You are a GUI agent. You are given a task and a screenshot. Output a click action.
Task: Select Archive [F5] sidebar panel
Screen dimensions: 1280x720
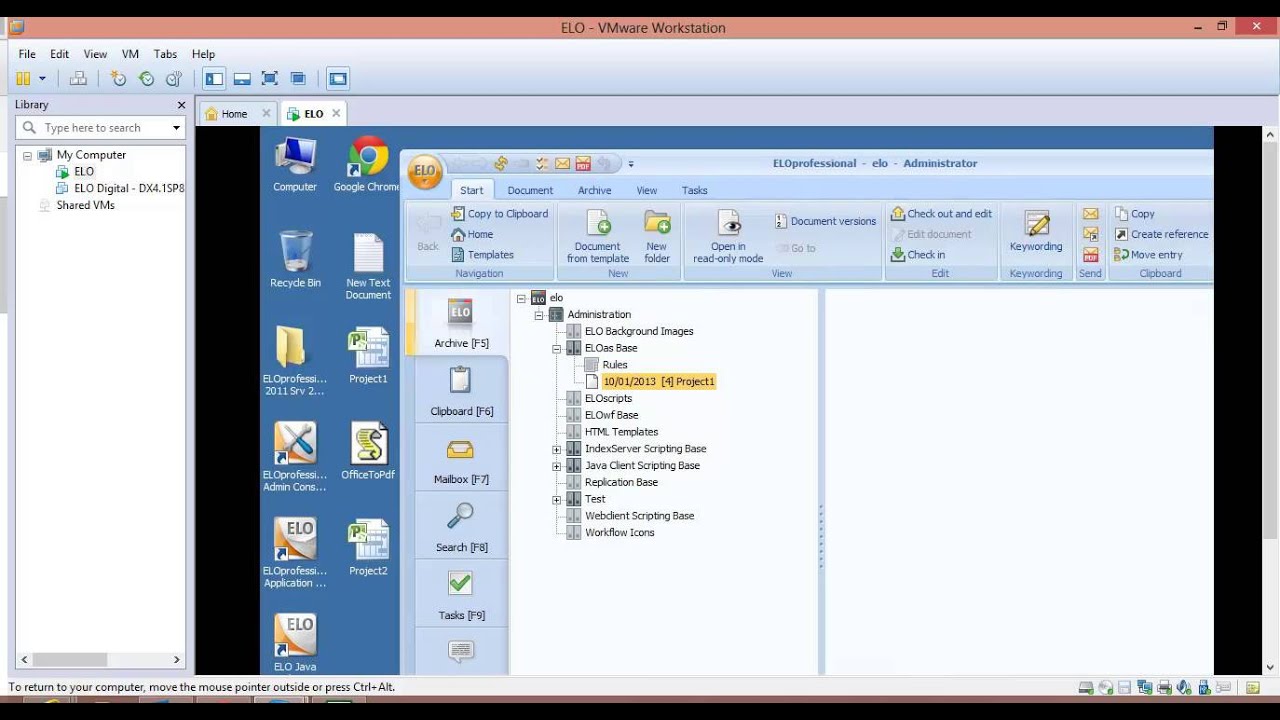coord(460,323)
